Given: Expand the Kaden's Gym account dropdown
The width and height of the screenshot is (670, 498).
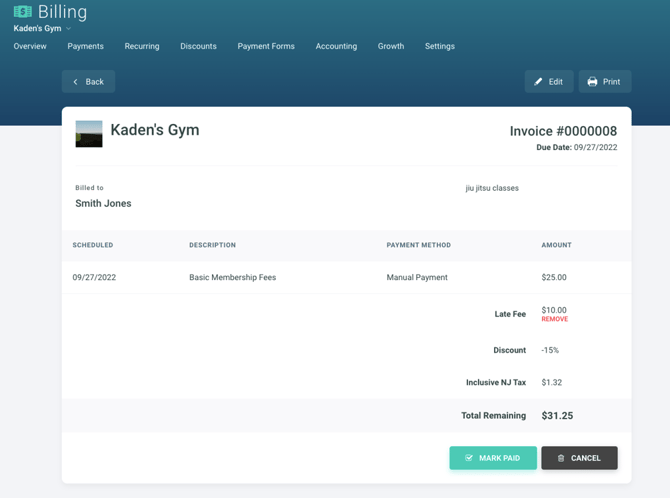Looking at the screenshot, I should click(x=68, y=29).
